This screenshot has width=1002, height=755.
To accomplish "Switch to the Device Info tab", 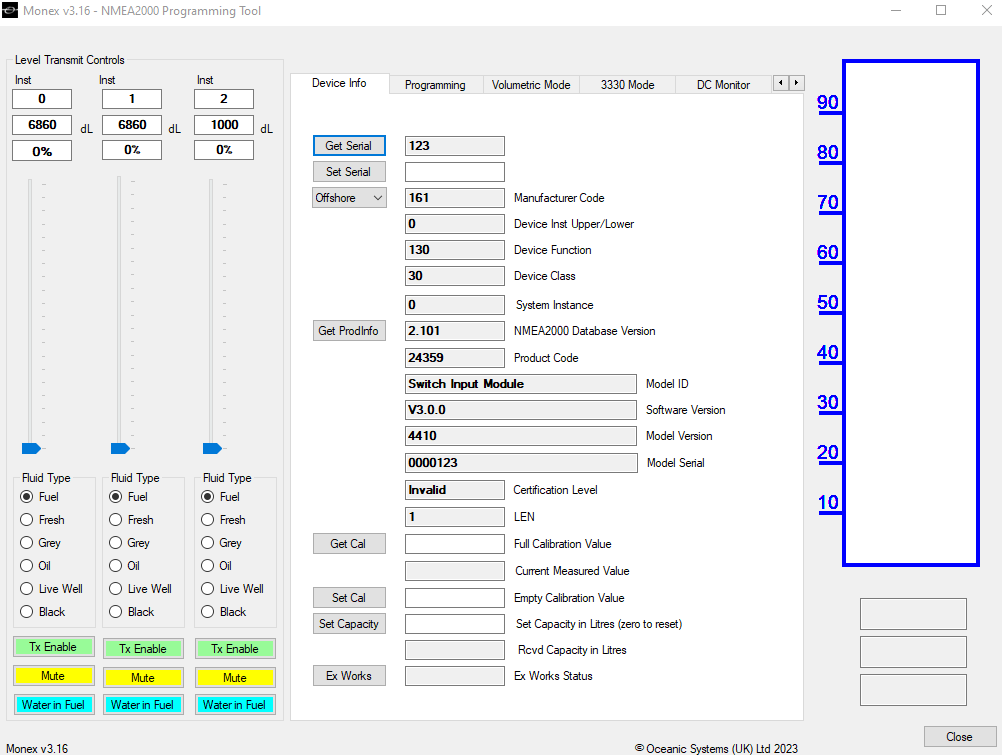I will (x=339, y=83).
